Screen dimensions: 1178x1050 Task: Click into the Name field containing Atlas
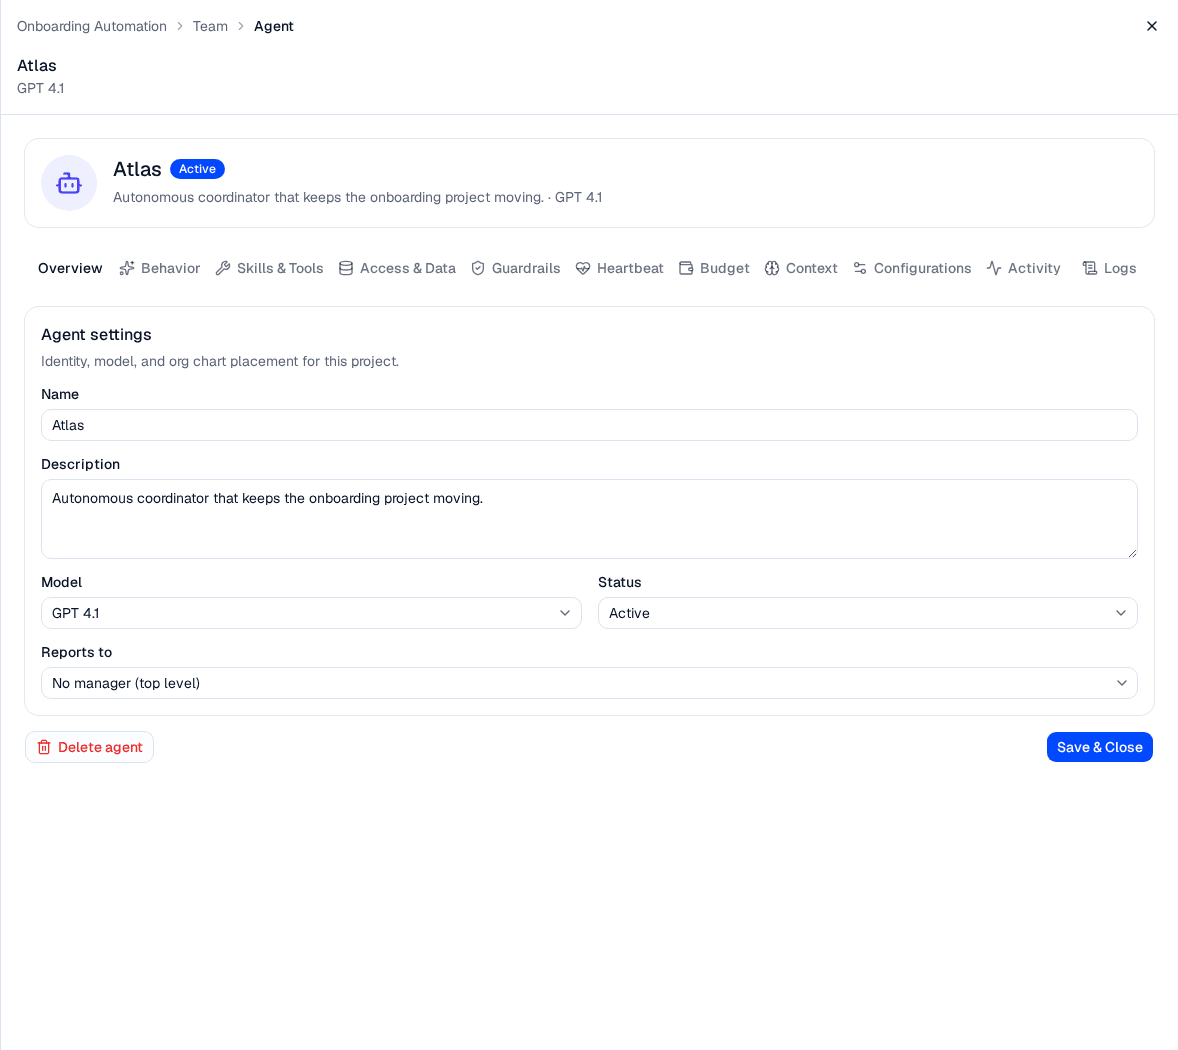tap(589, 425)
